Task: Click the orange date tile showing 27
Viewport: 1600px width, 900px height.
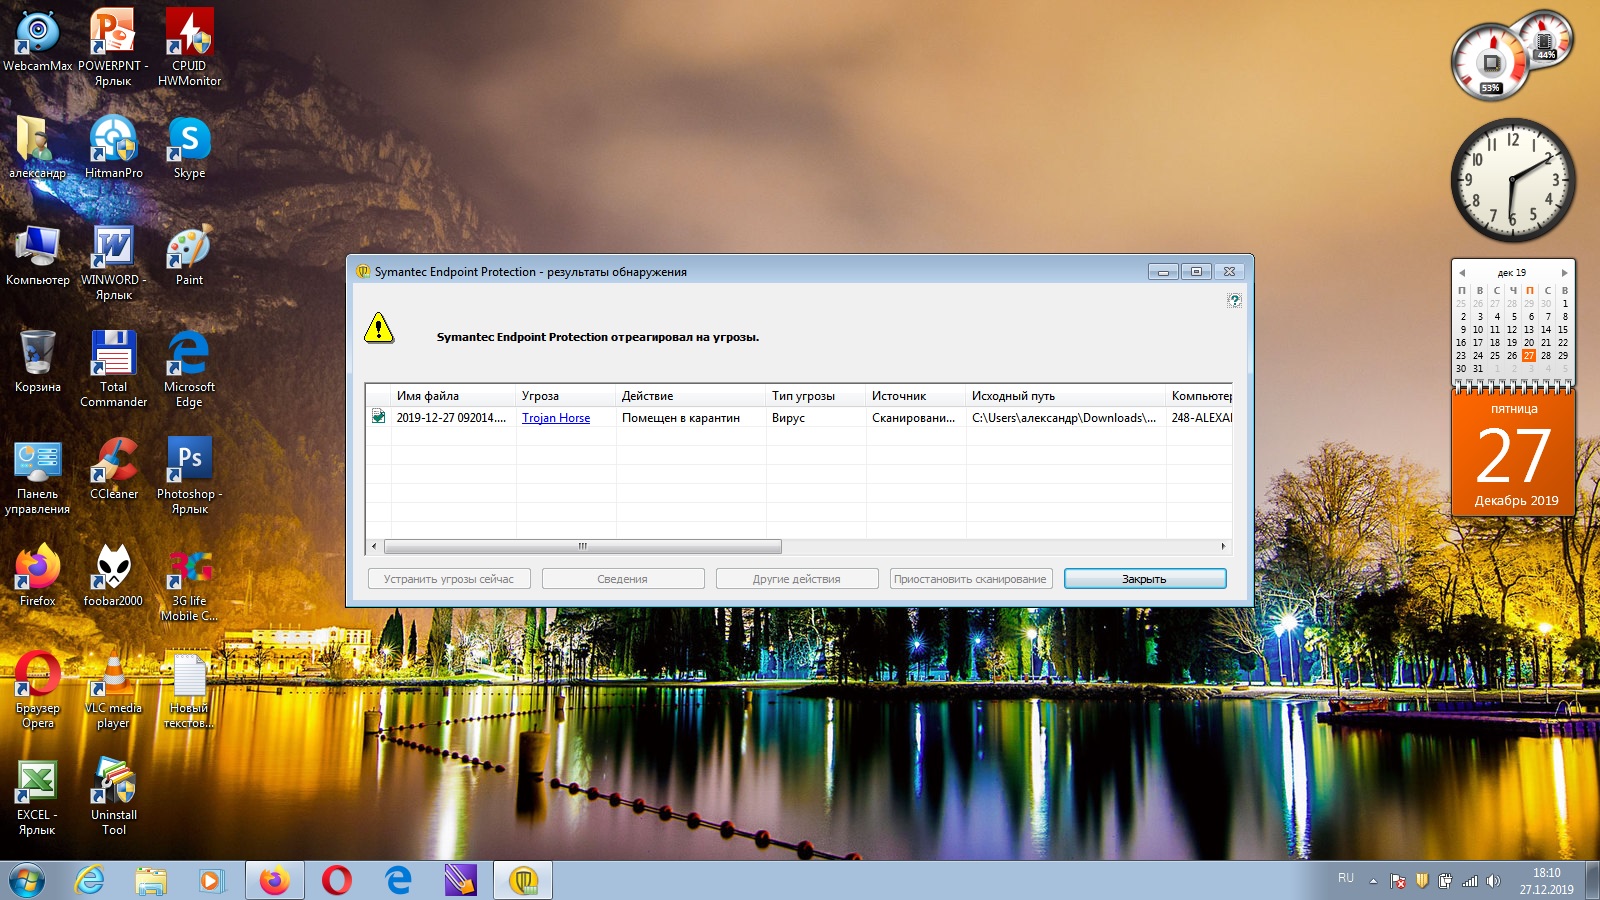Action: (x=1514, y=453)
